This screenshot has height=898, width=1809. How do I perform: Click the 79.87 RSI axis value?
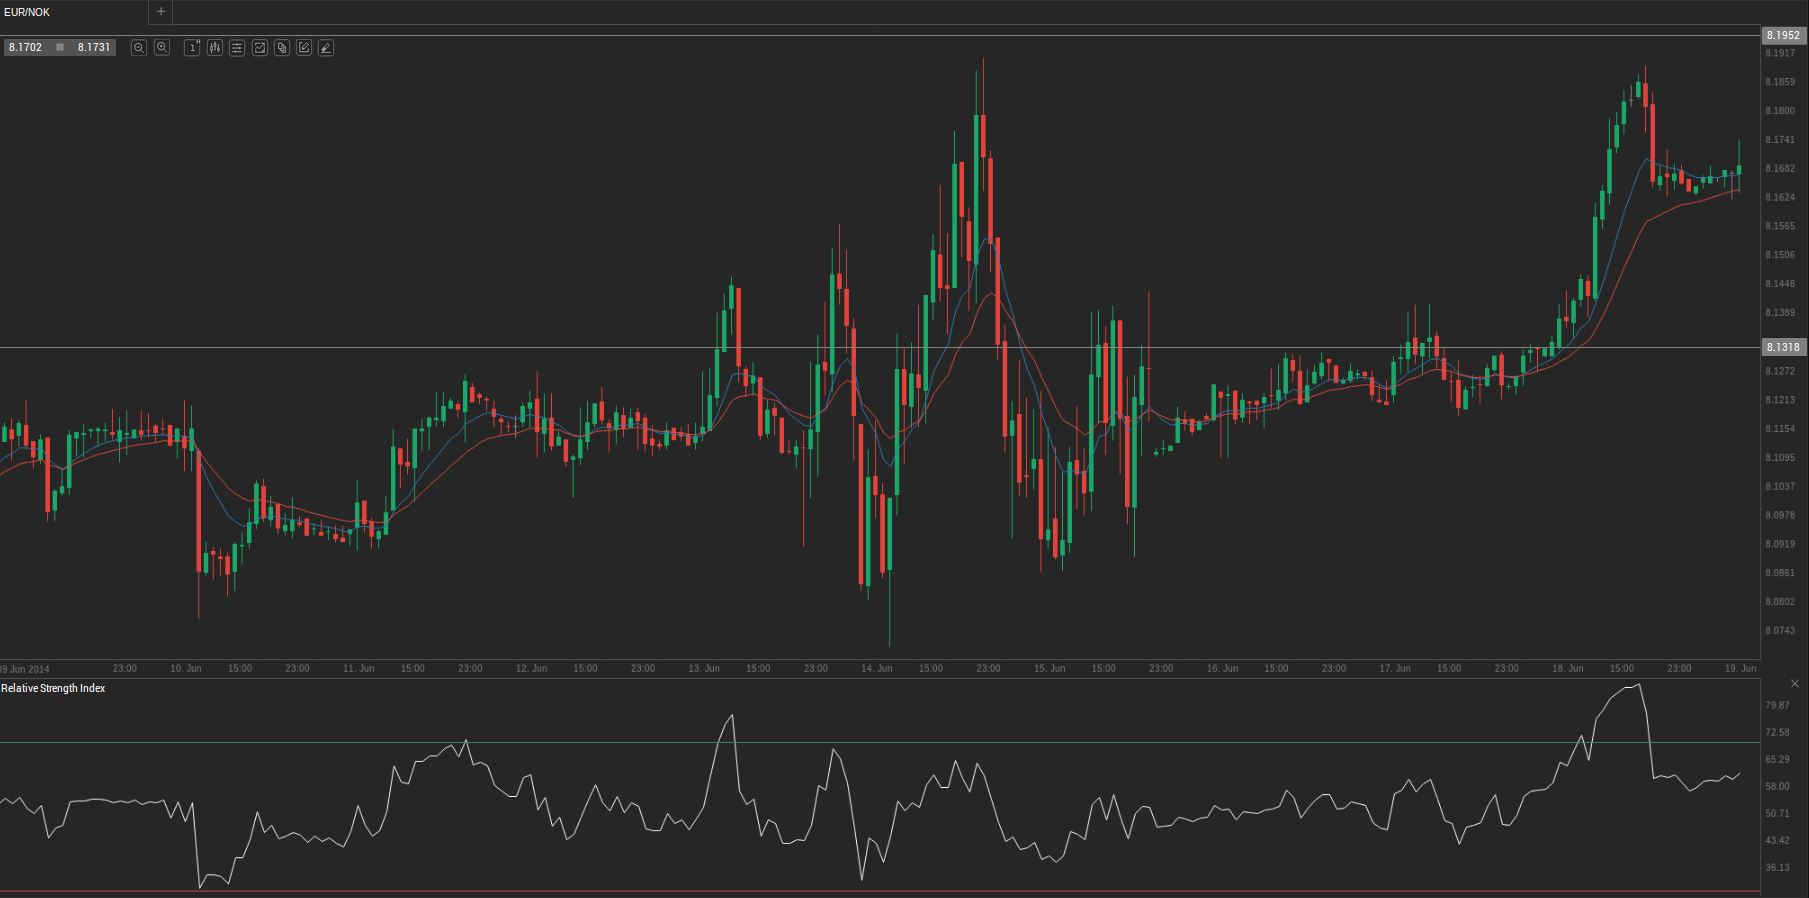click(1777, 705)
